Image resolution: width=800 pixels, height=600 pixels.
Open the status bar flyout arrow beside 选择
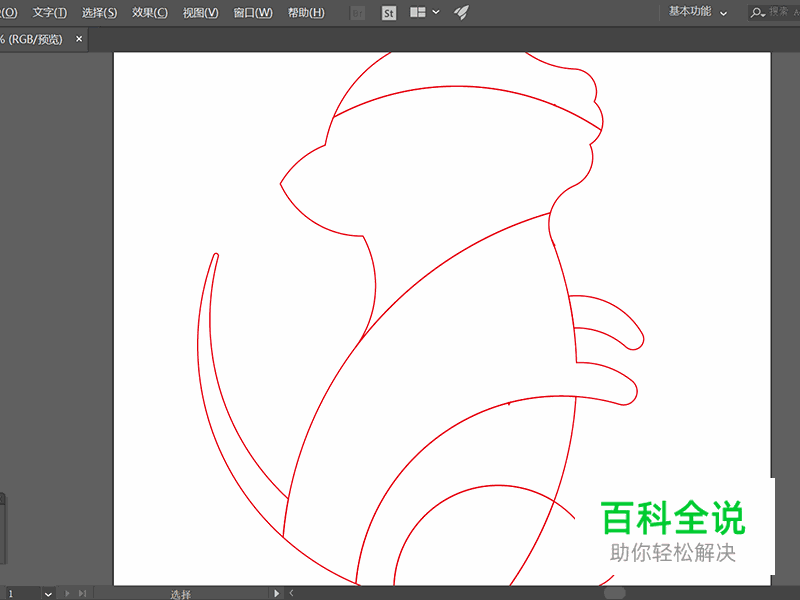coord(277,592)
